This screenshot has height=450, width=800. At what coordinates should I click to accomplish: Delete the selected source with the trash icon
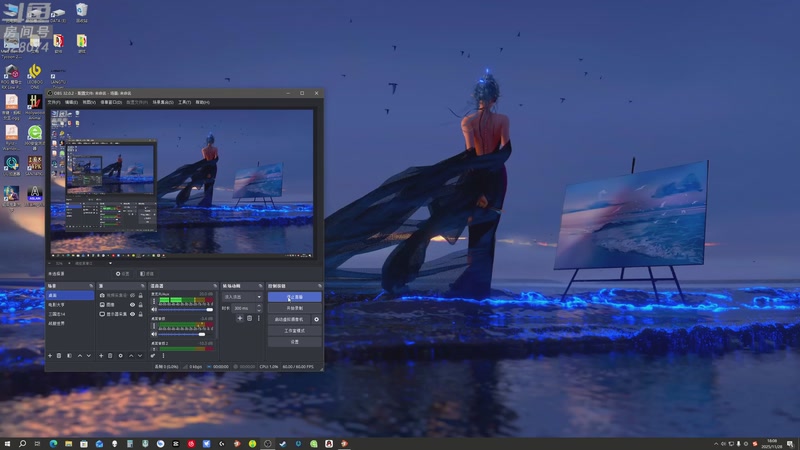pos(110,356)
